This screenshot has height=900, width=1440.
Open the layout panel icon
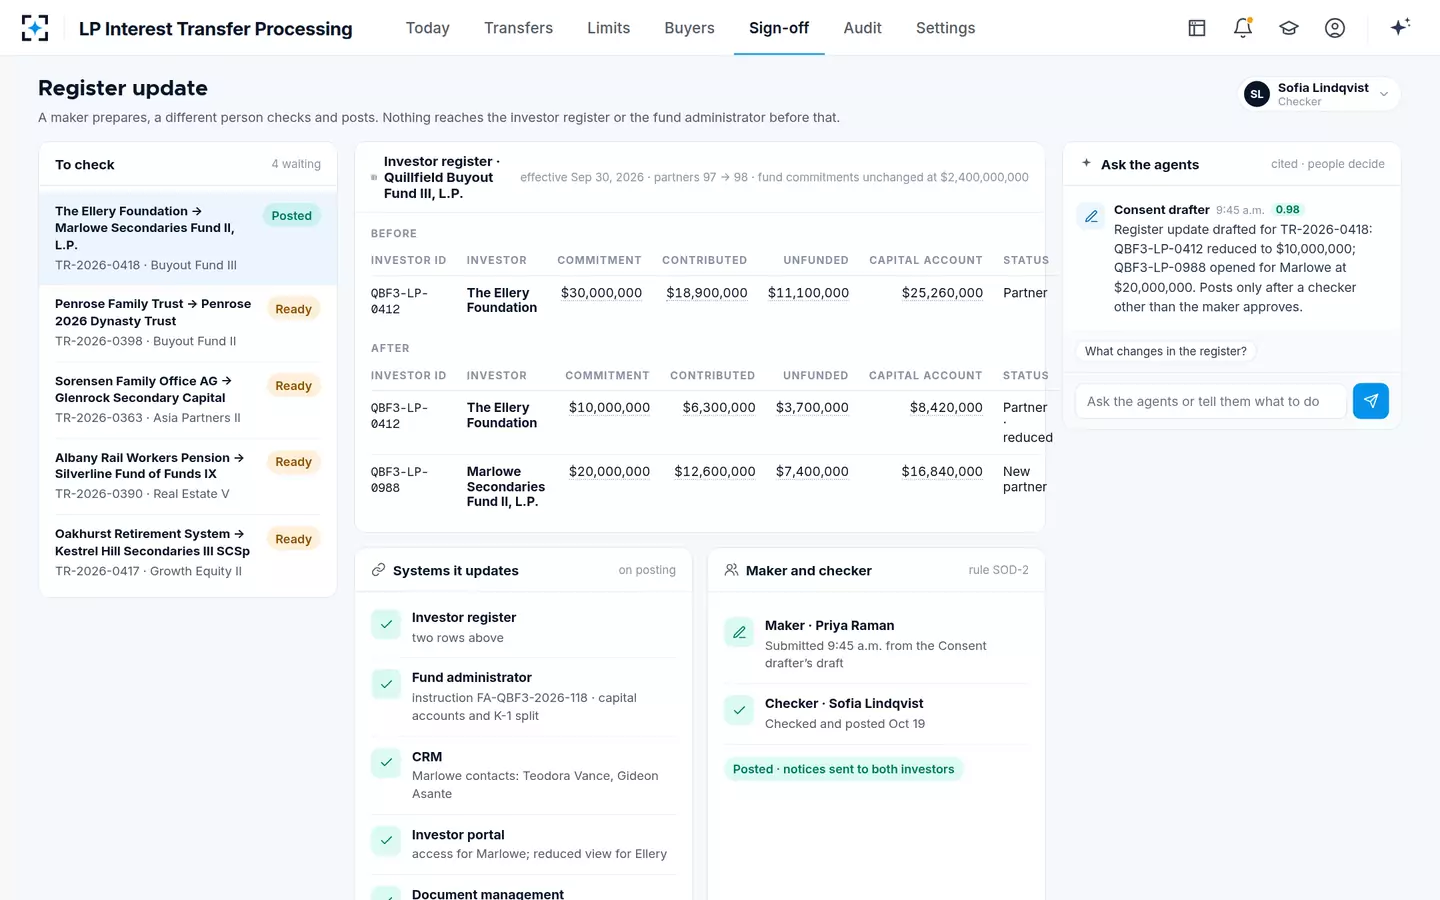pyautogui.click(x=1197, y=28)
